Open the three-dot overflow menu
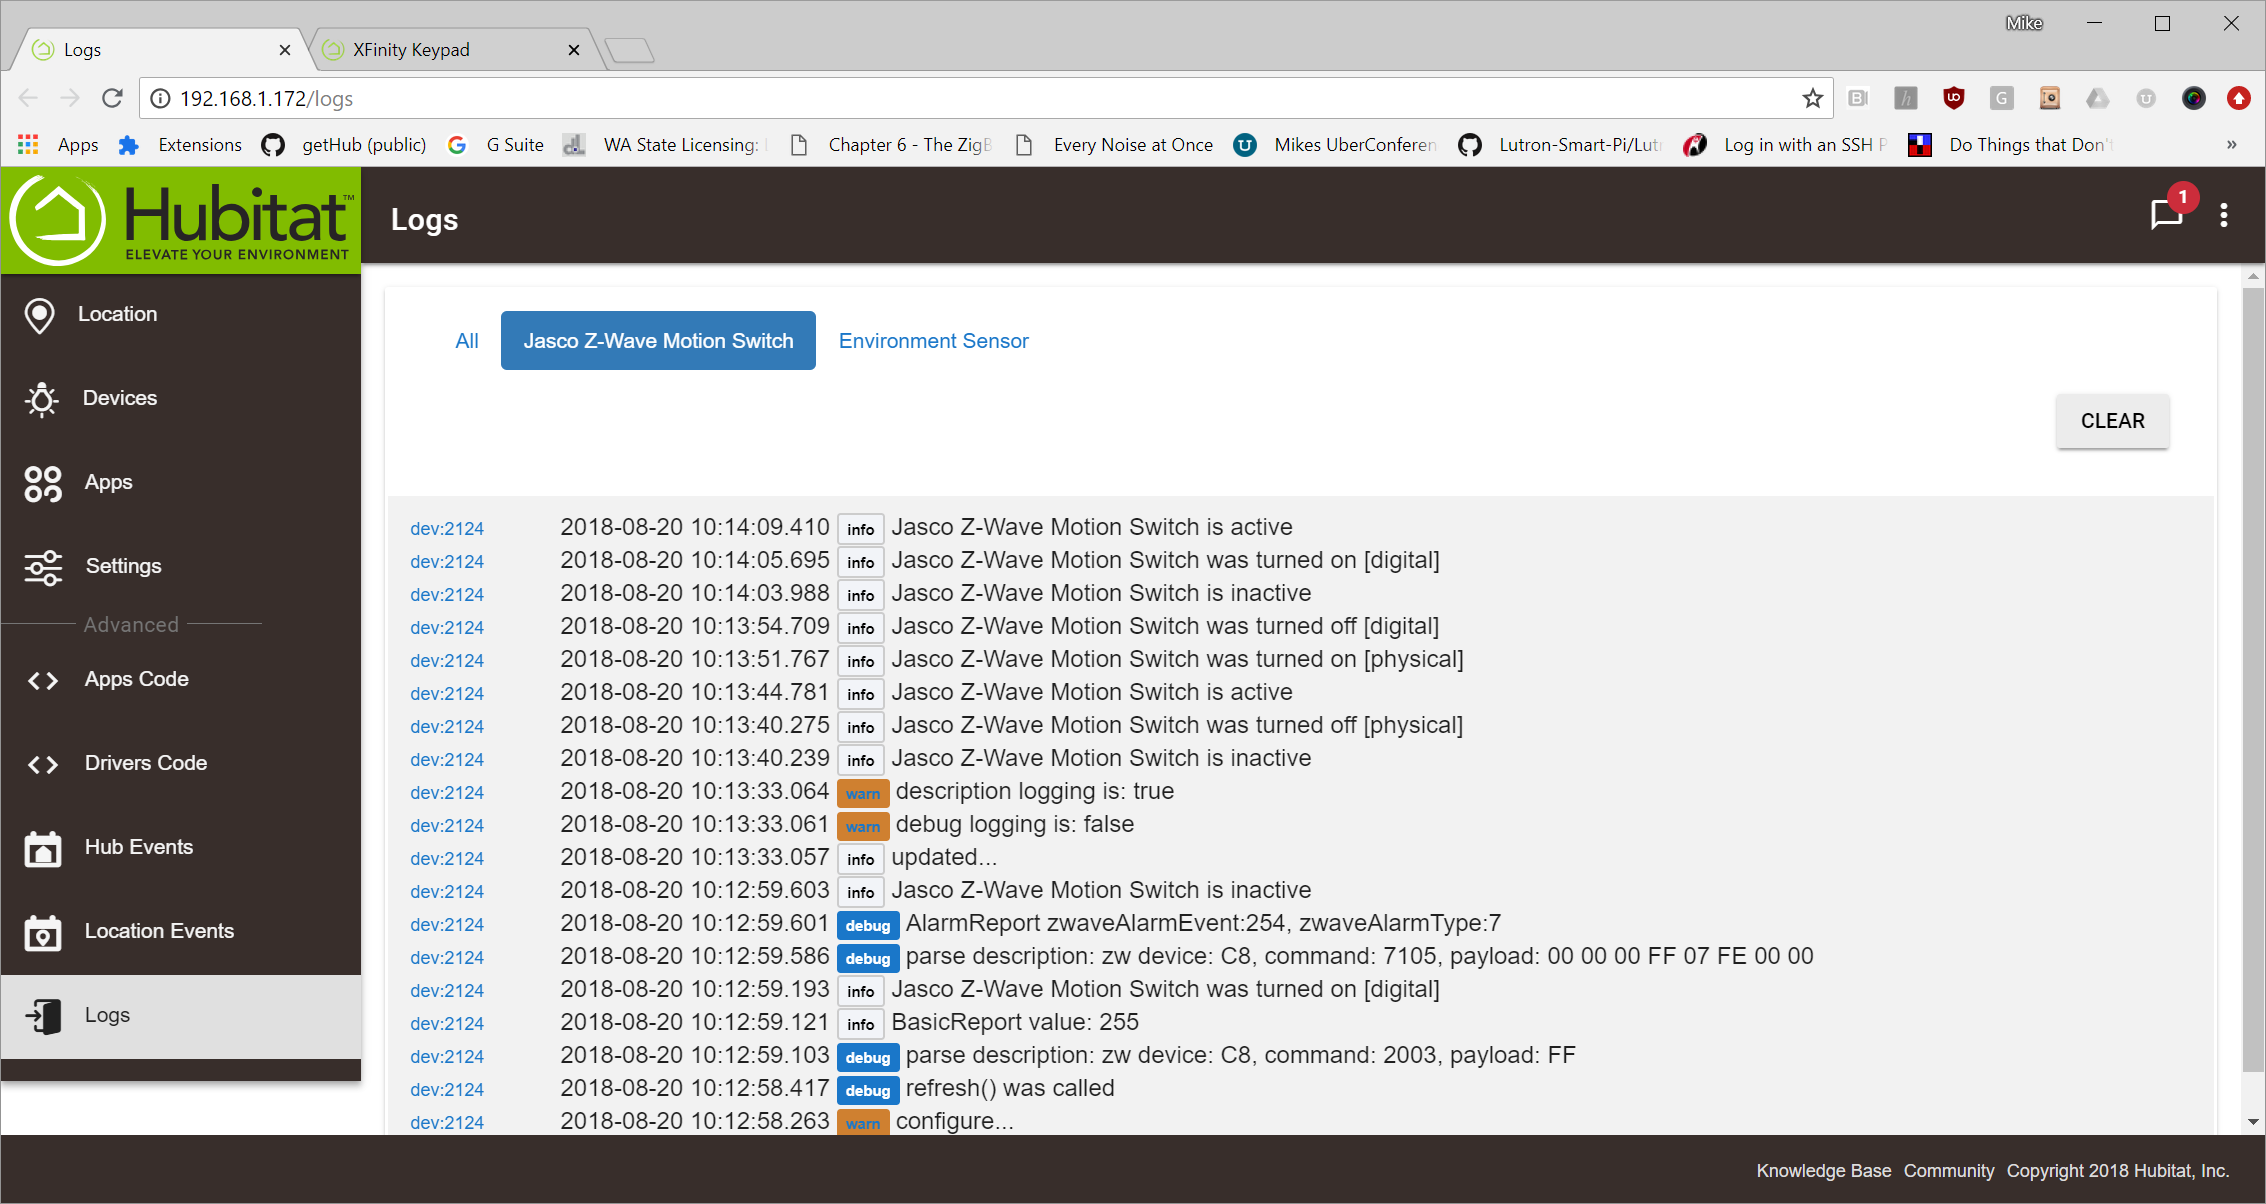This screenshot has height=1204, width=2266. (2224, 215)
